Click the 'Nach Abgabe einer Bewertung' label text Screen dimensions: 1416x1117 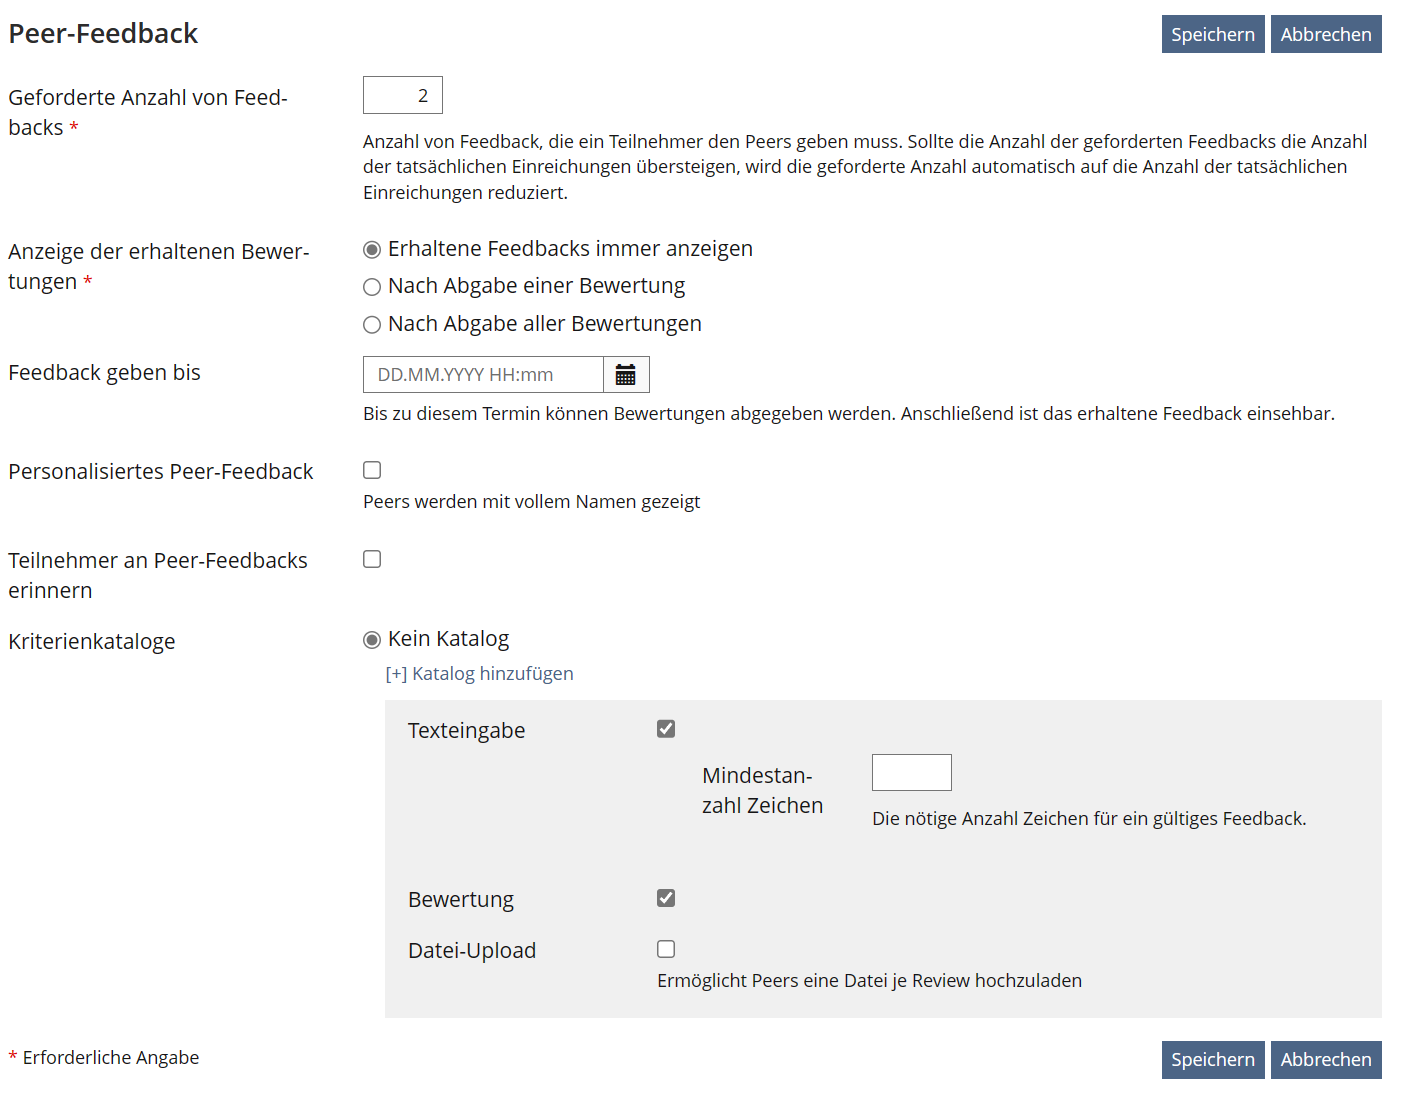pos(536,286)
